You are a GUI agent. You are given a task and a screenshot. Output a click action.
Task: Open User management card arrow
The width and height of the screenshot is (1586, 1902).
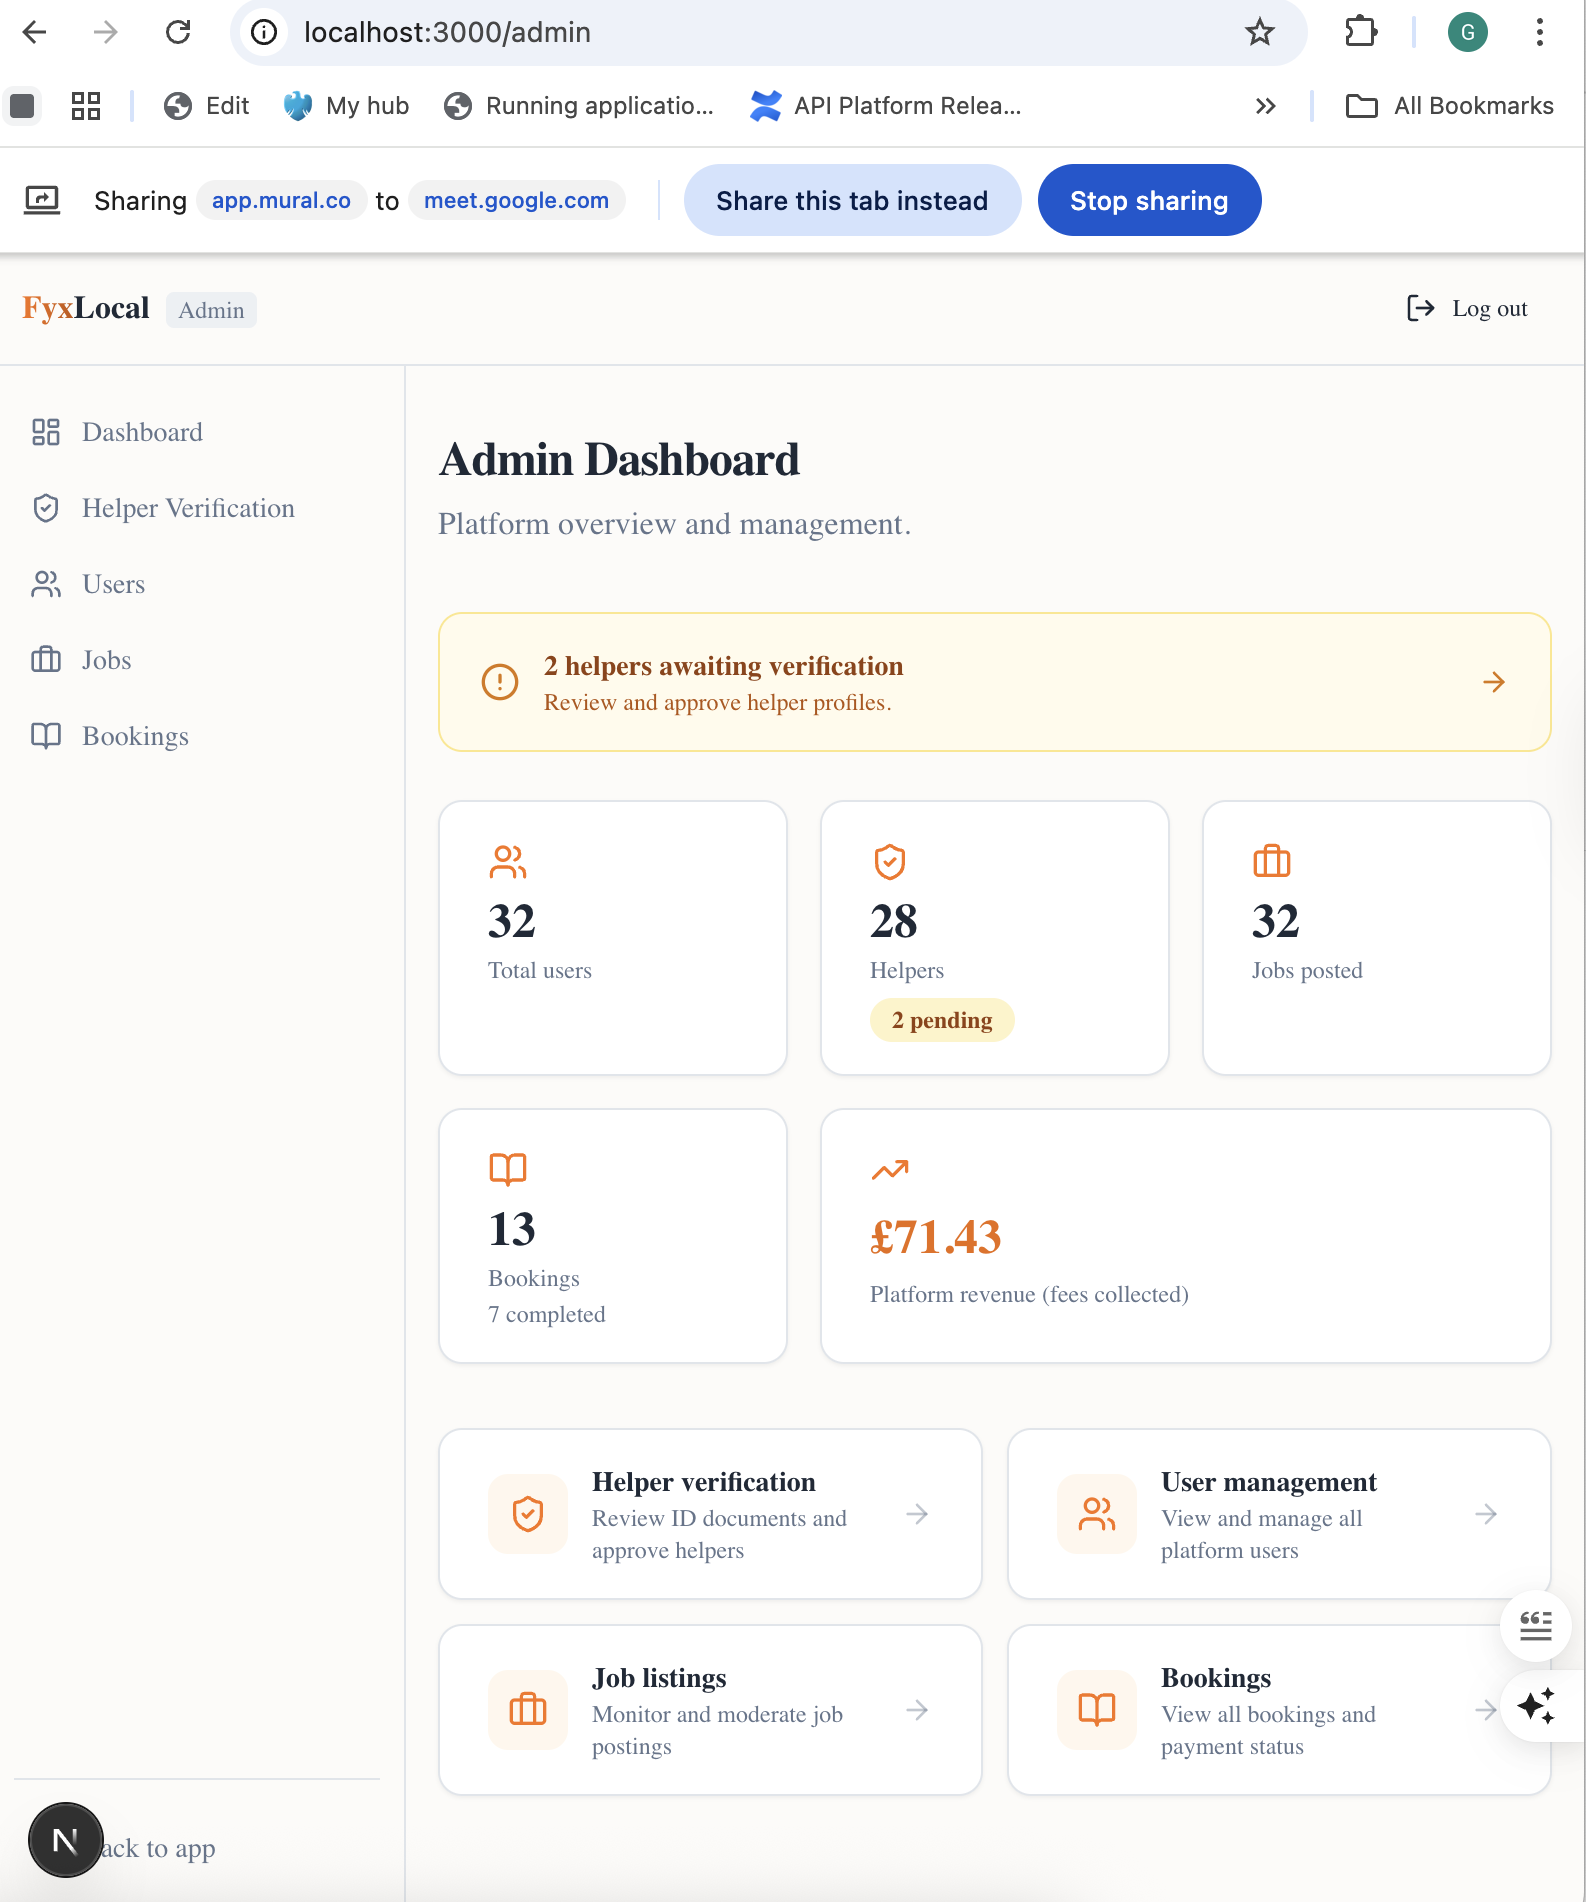click(x=1485, y=1514)
